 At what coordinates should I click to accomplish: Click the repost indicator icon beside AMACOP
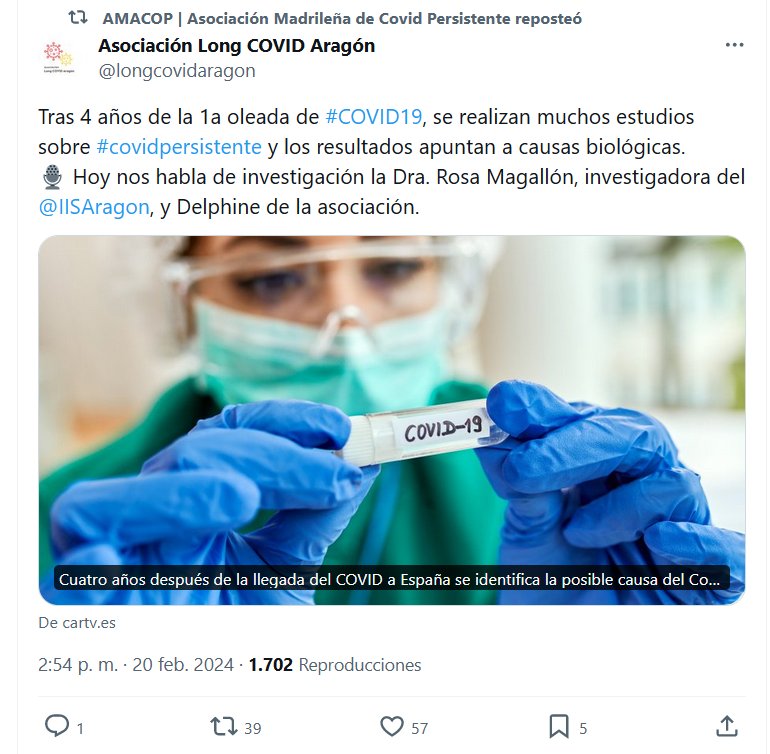(x=78, y=18)
